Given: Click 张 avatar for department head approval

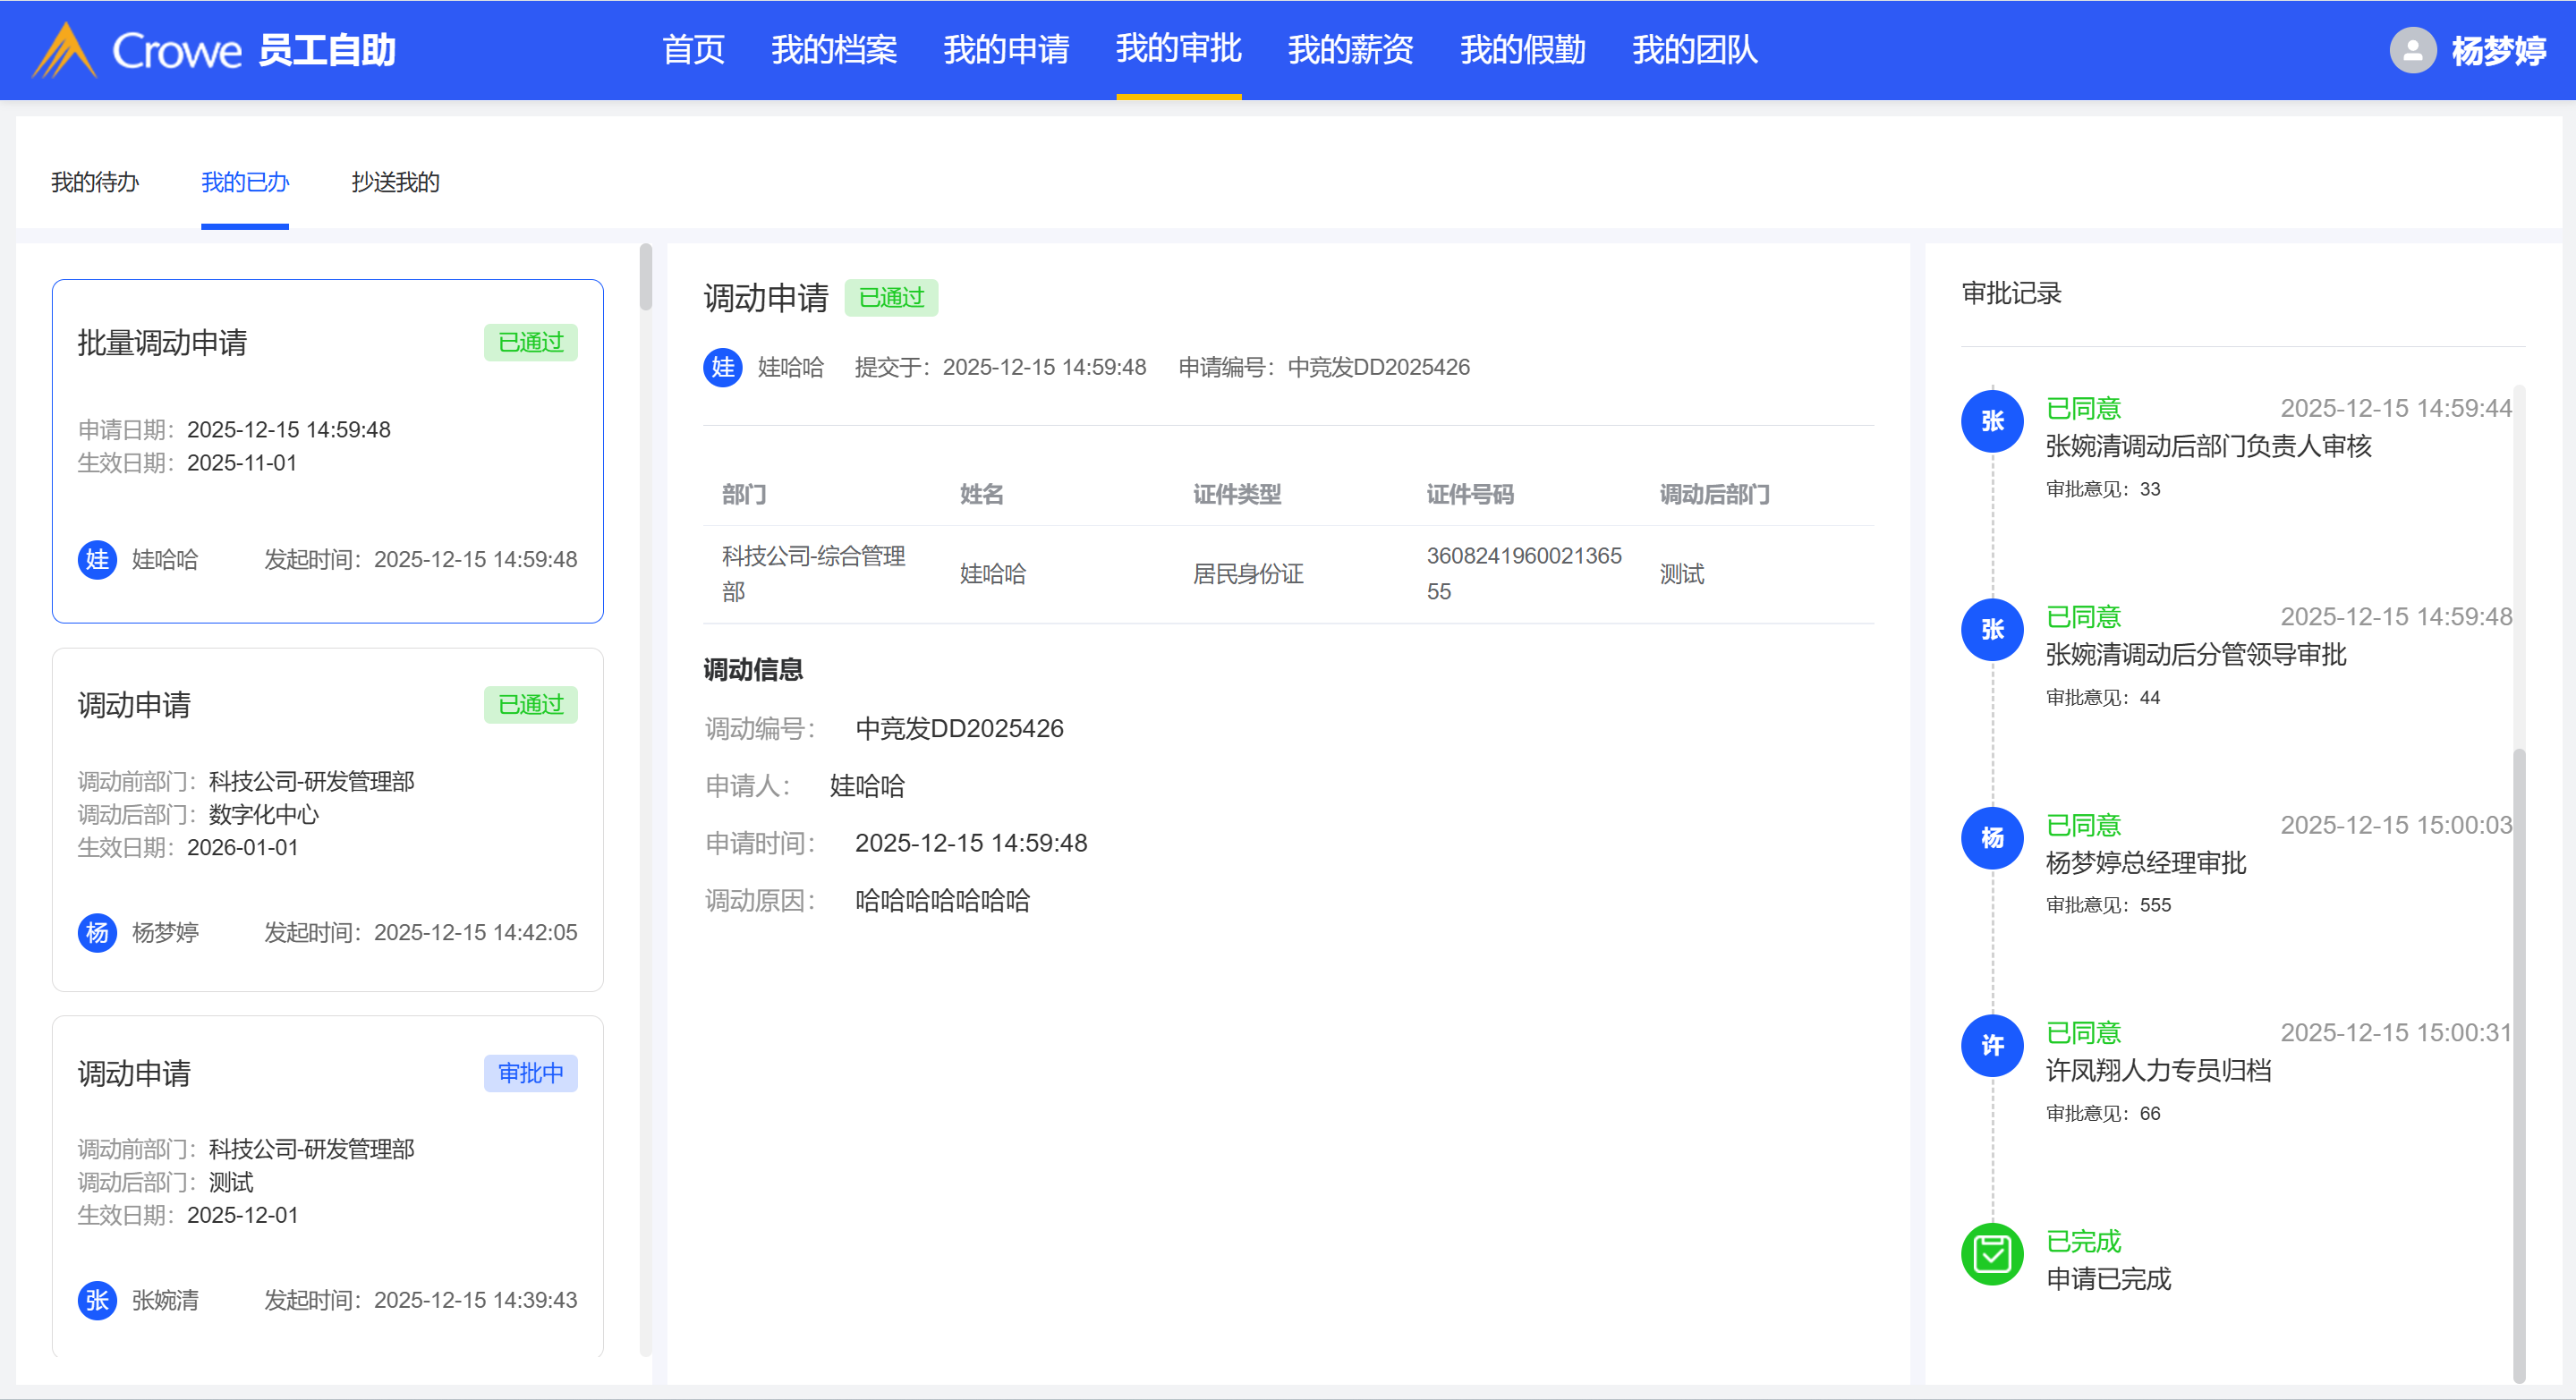Looking at the screenshot, I should point(1992,421).
